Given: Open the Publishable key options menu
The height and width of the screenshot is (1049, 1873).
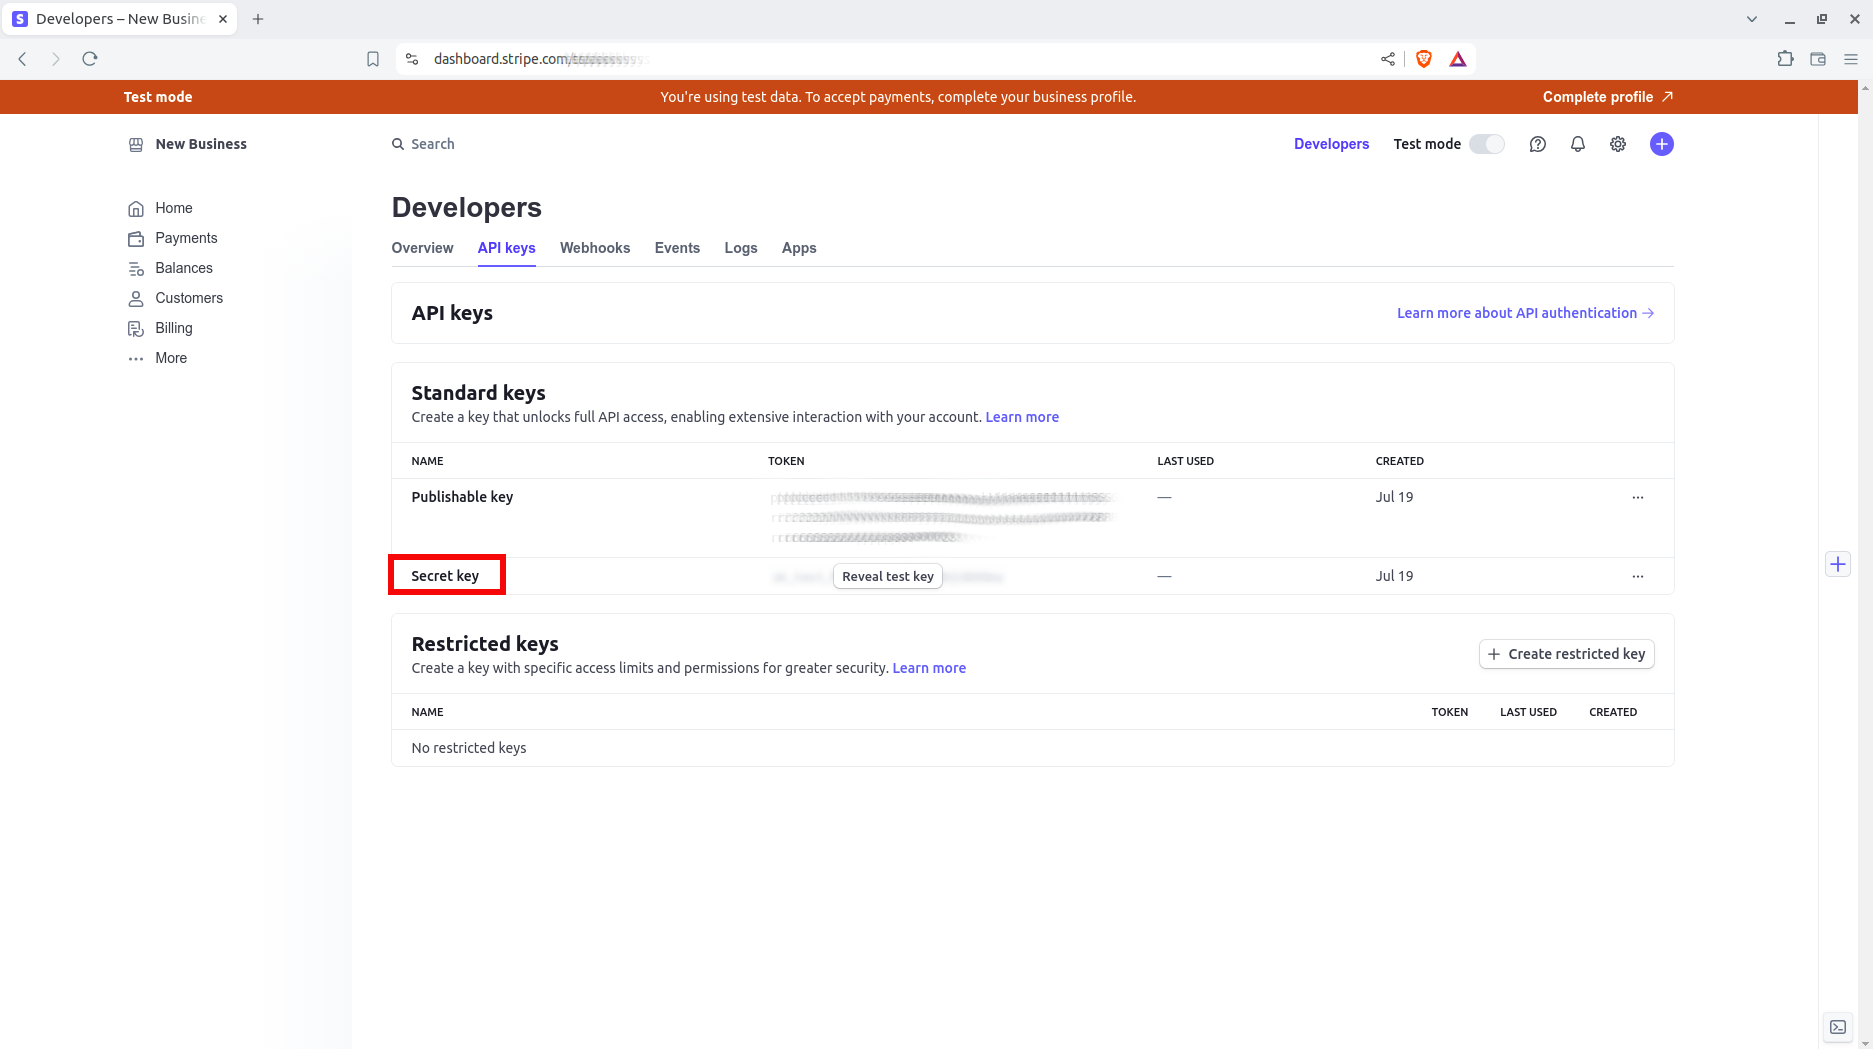Looking at the screenshot, I should (x=1638, y=497).
